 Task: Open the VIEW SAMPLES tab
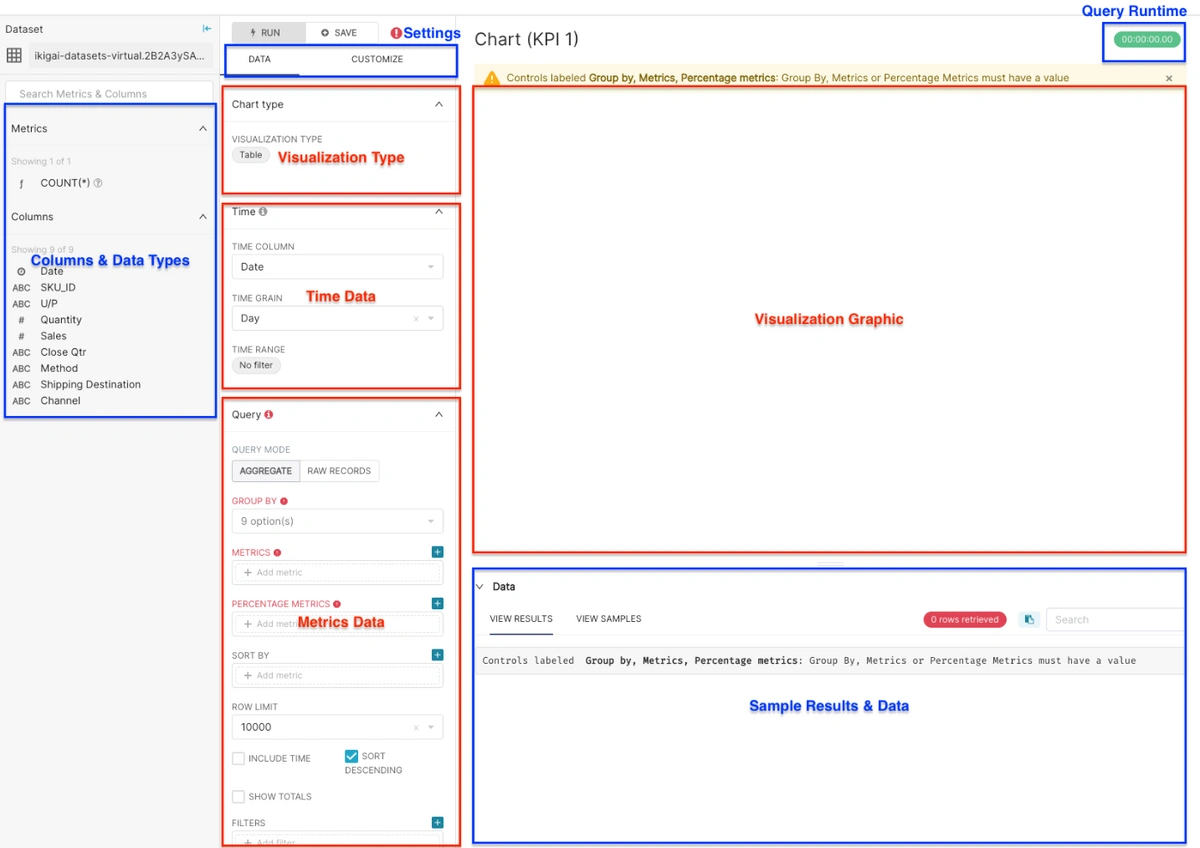[609, 619]
